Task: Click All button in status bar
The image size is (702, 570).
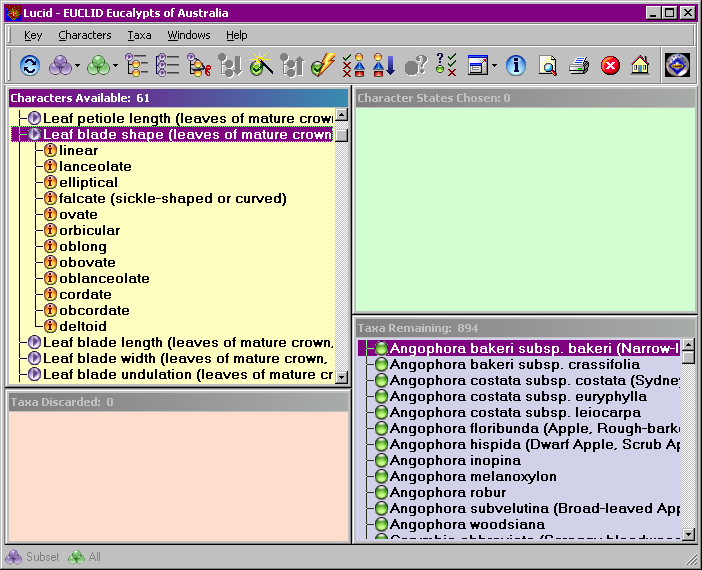Action: [85, 557]
